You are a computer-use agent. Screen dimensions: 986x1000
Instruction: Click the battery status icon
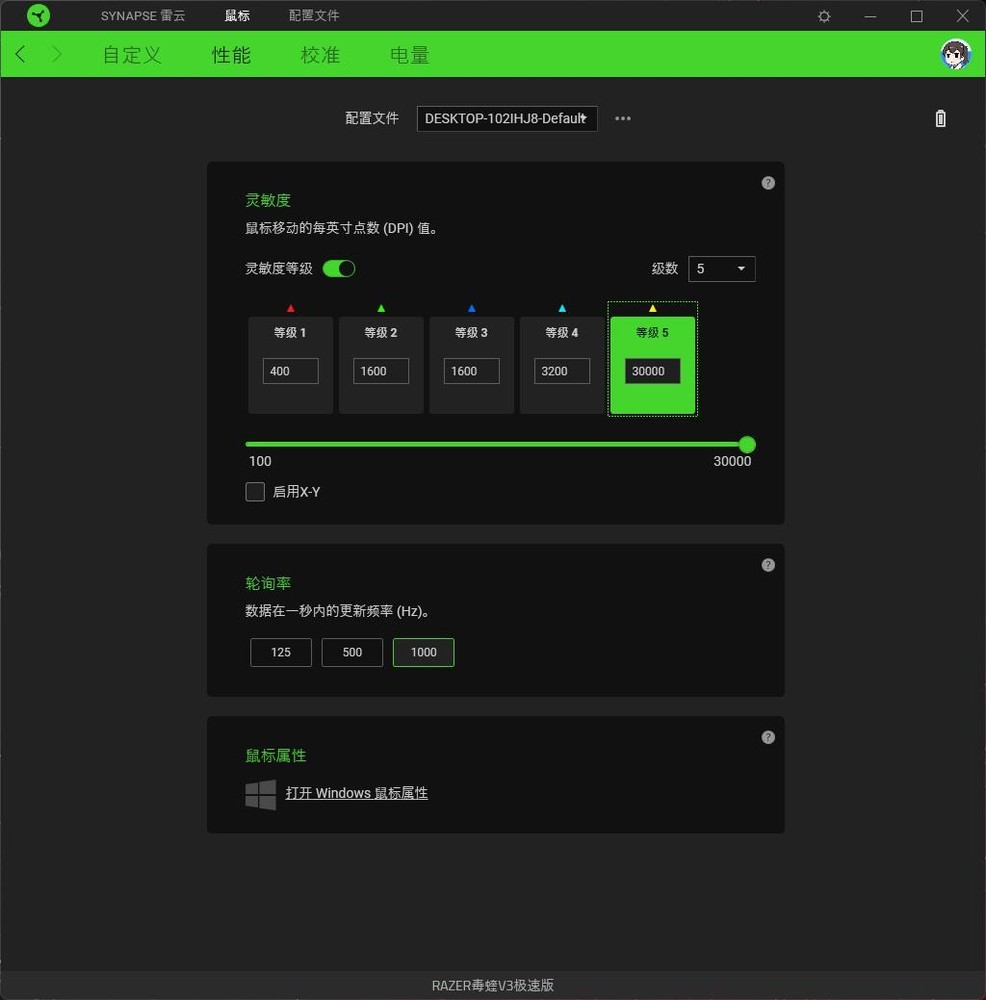click(x=941, y=119)
